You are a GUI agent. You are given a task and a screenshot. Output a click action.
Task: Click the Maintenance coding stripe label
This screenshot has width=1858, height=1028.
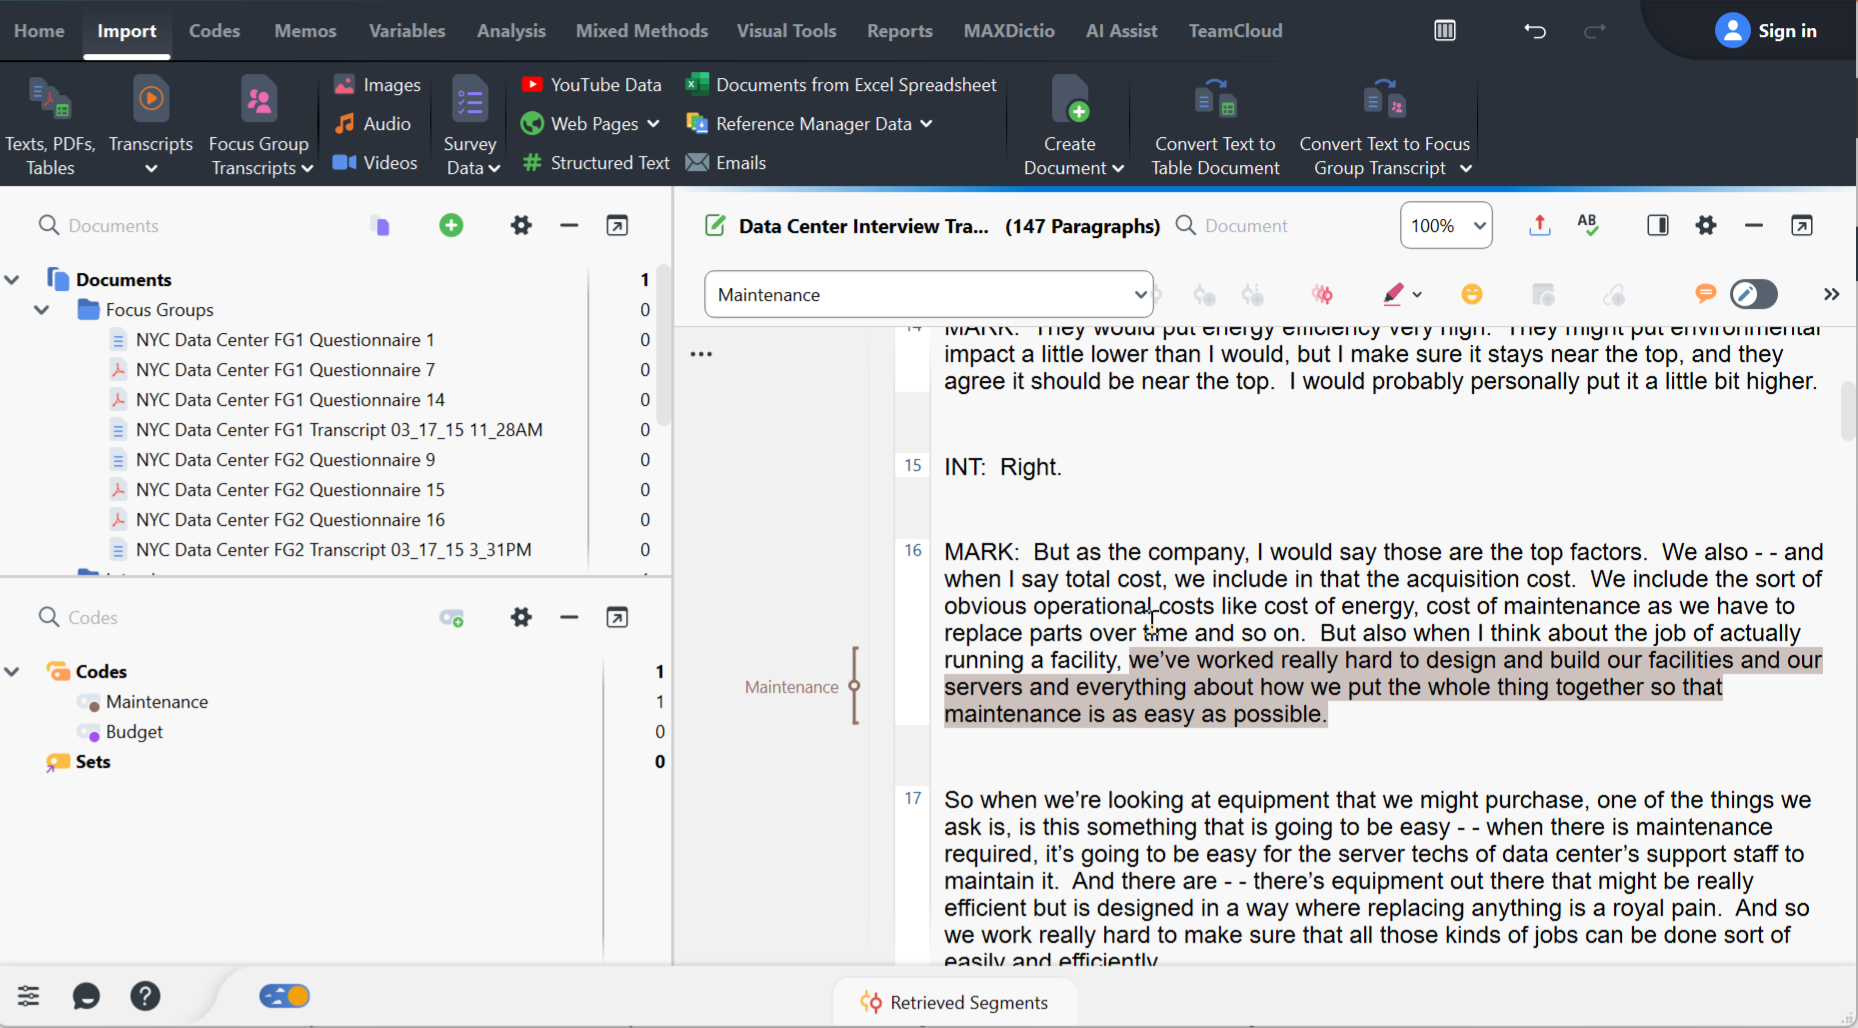pos(791,687)
